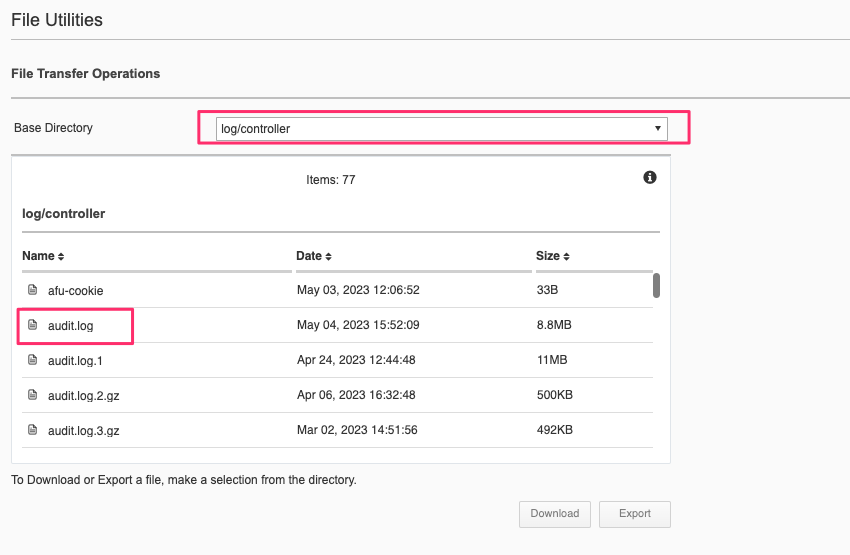Viewport: 850px width, 555px height.
Task: Click the file icon next to audit.log
Action: 33,325
